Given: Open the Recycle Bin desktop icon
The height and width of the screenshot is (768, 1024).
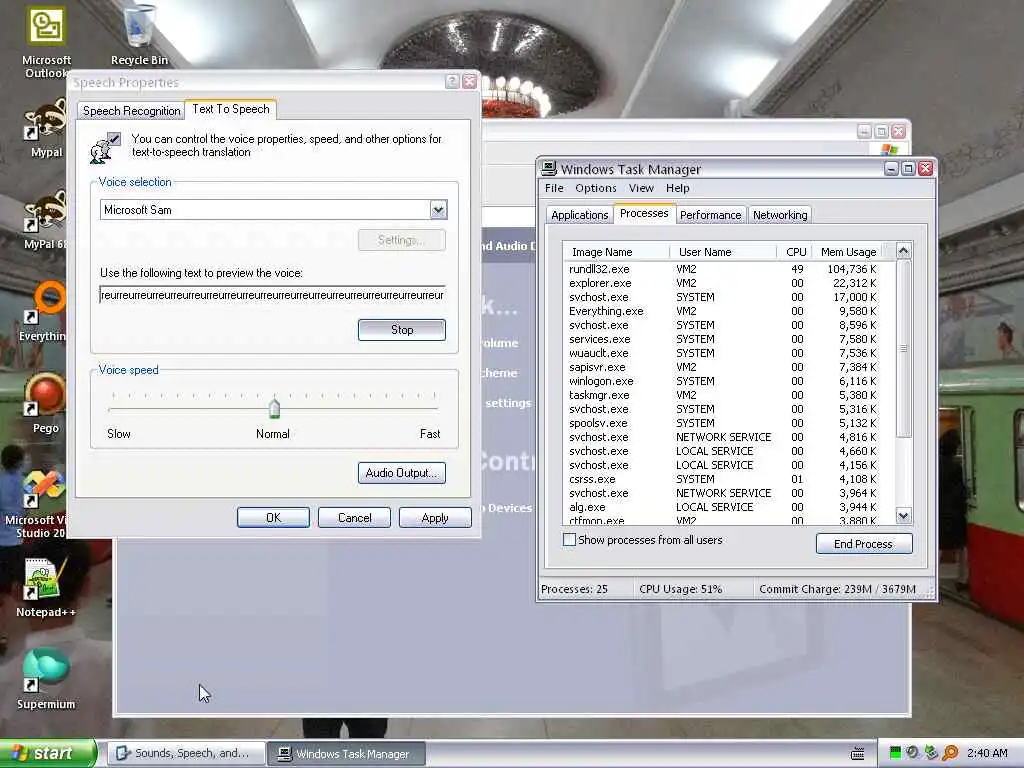Looking at the screenshot, I should [139, 35].
